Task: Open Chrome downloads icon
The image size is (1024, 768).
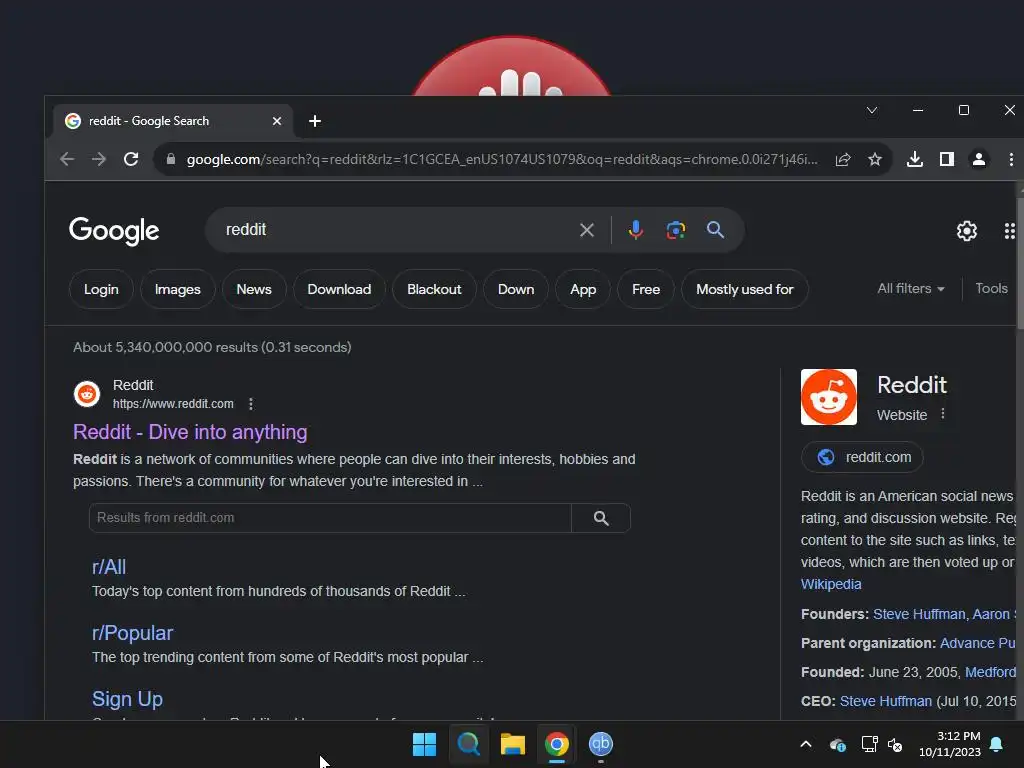Action: [x=915, y=159]
